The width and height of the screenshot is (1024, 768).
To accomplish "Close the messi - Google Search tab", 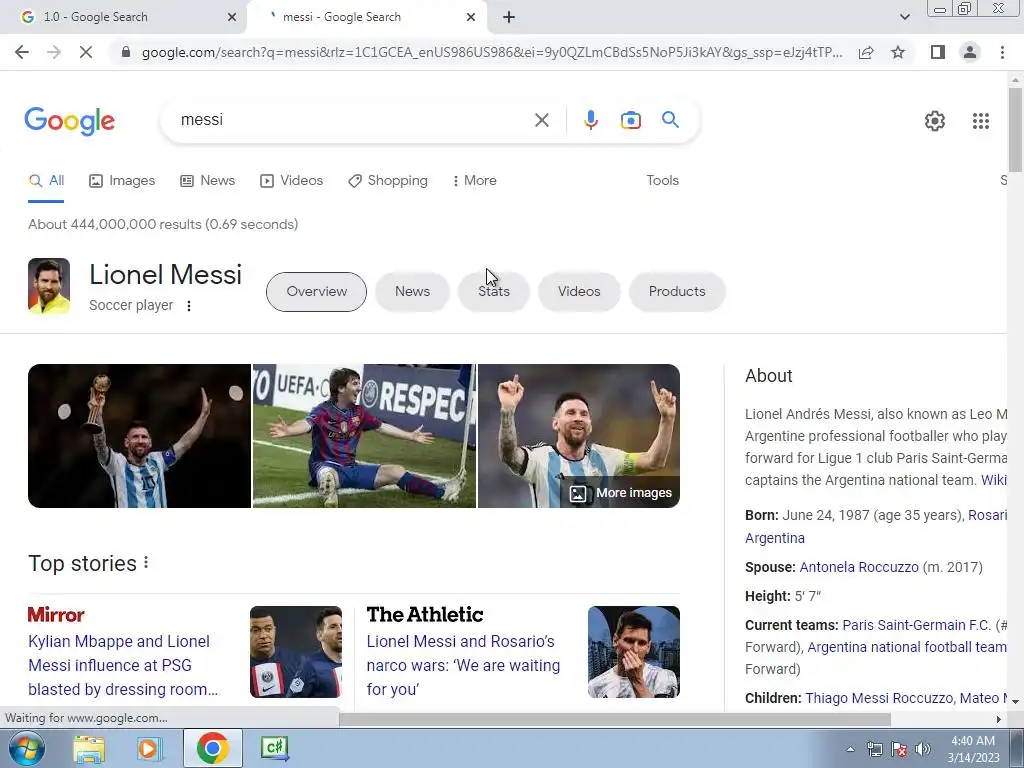I will click(471, 17).
